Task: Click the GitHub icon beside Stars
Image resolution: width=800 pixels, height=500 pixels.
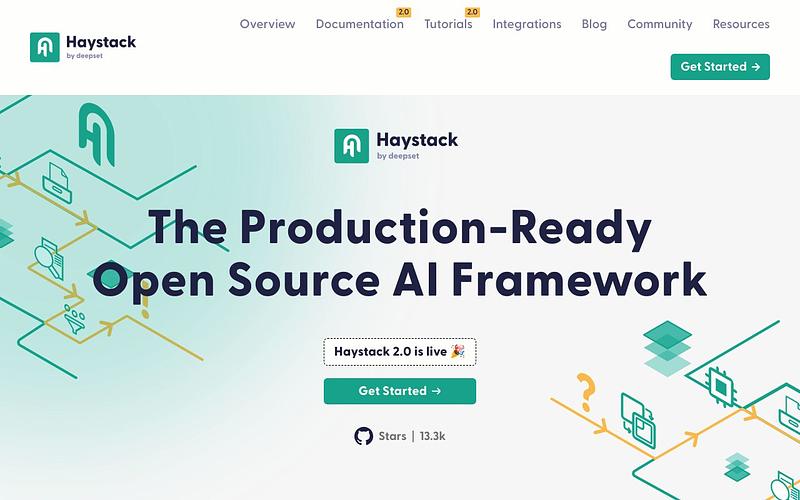Action: [x=364, y=436]
